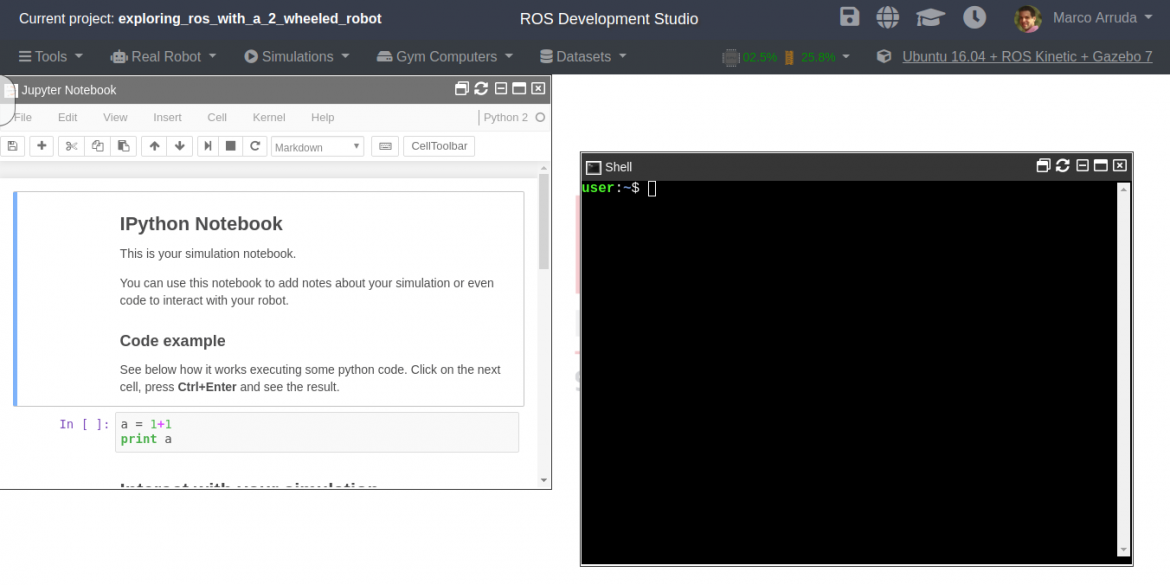Open the Help menu in Jupyter
This screenshot has width=1170, height=585.
[323, 117]
